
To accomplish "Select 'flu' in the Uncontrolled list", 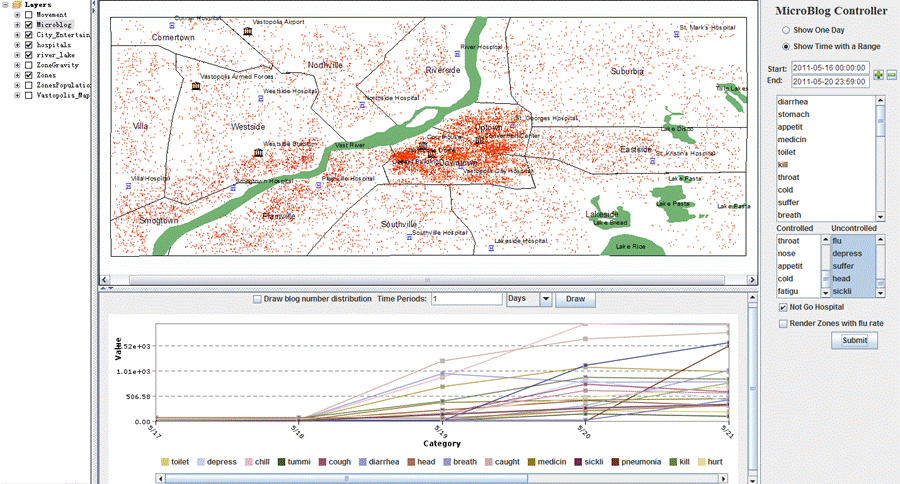I will pyautogui.click(x=853, y=241).
